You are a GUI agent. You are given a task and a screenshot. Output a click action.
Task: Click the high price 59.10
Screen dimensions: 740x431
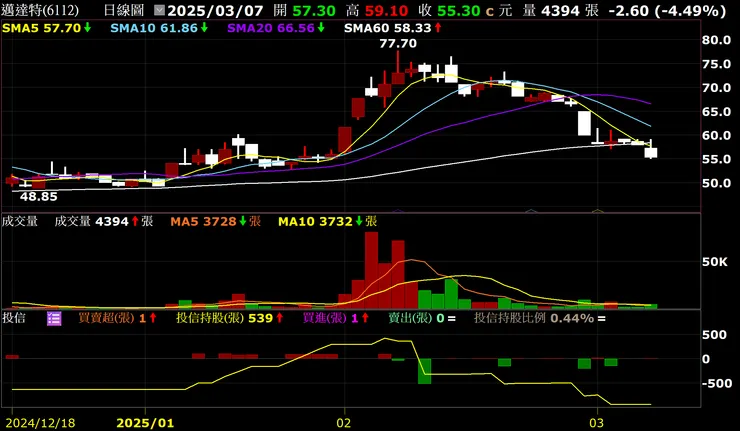point(387,10)
